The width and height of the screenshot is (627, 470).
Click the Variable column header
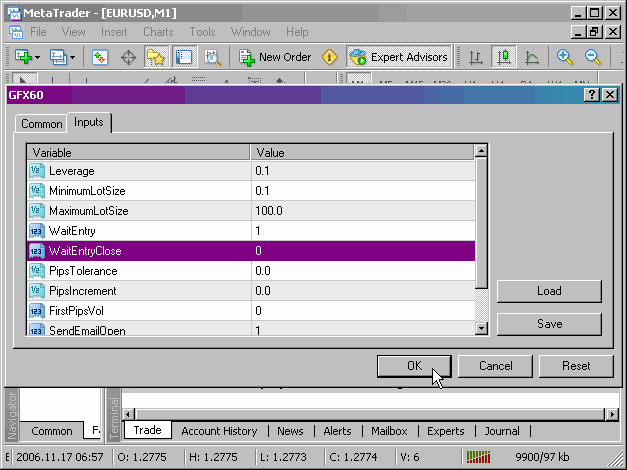[x=138, y=153]
